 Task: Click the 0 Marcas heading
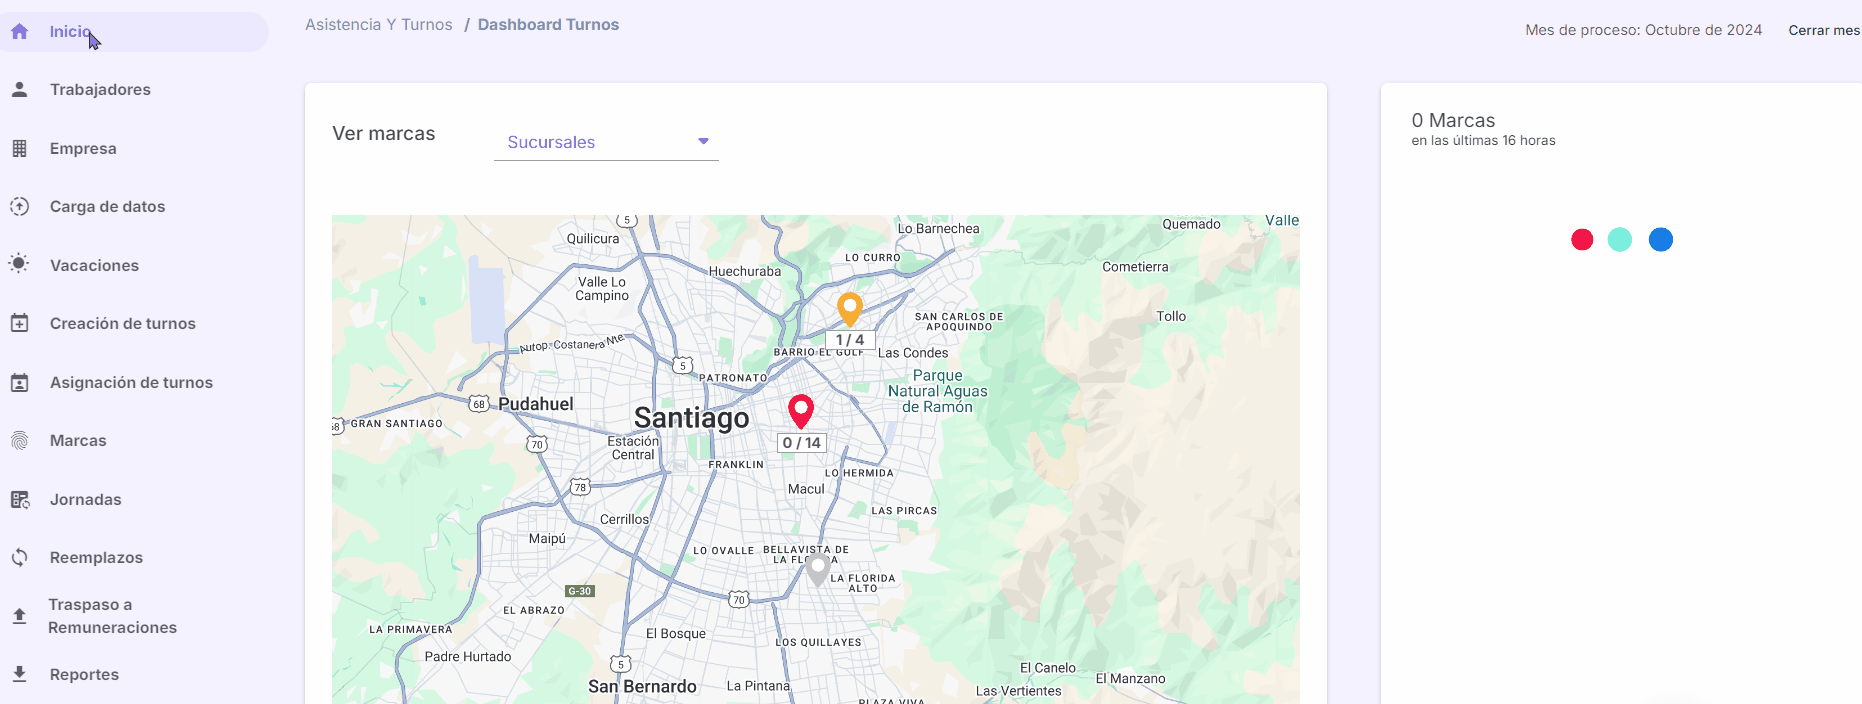pyautogui.click(x=1453, y=120)
